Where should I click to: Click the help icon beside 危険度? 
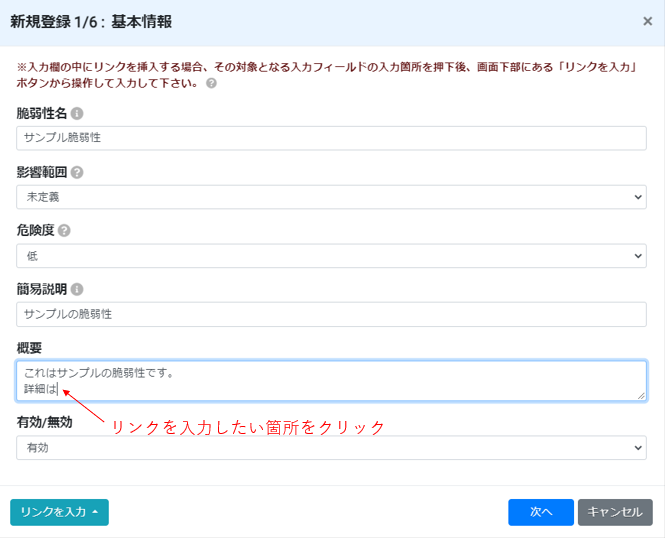click(x=64, y=231)
